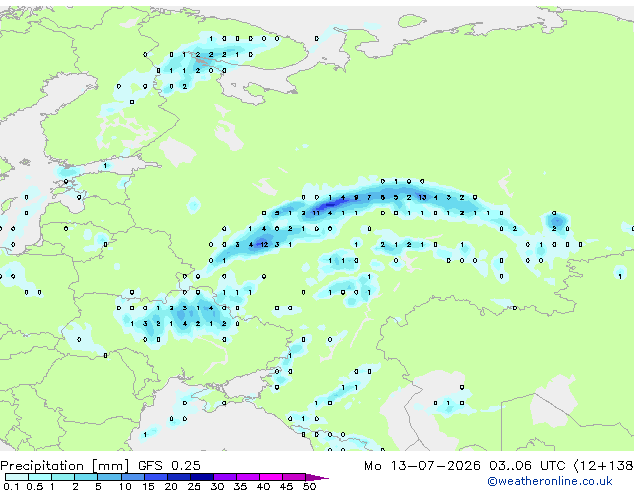Click the '13' precipitation value on map
The height and width of the screenshot is (490, 634).
422,197
